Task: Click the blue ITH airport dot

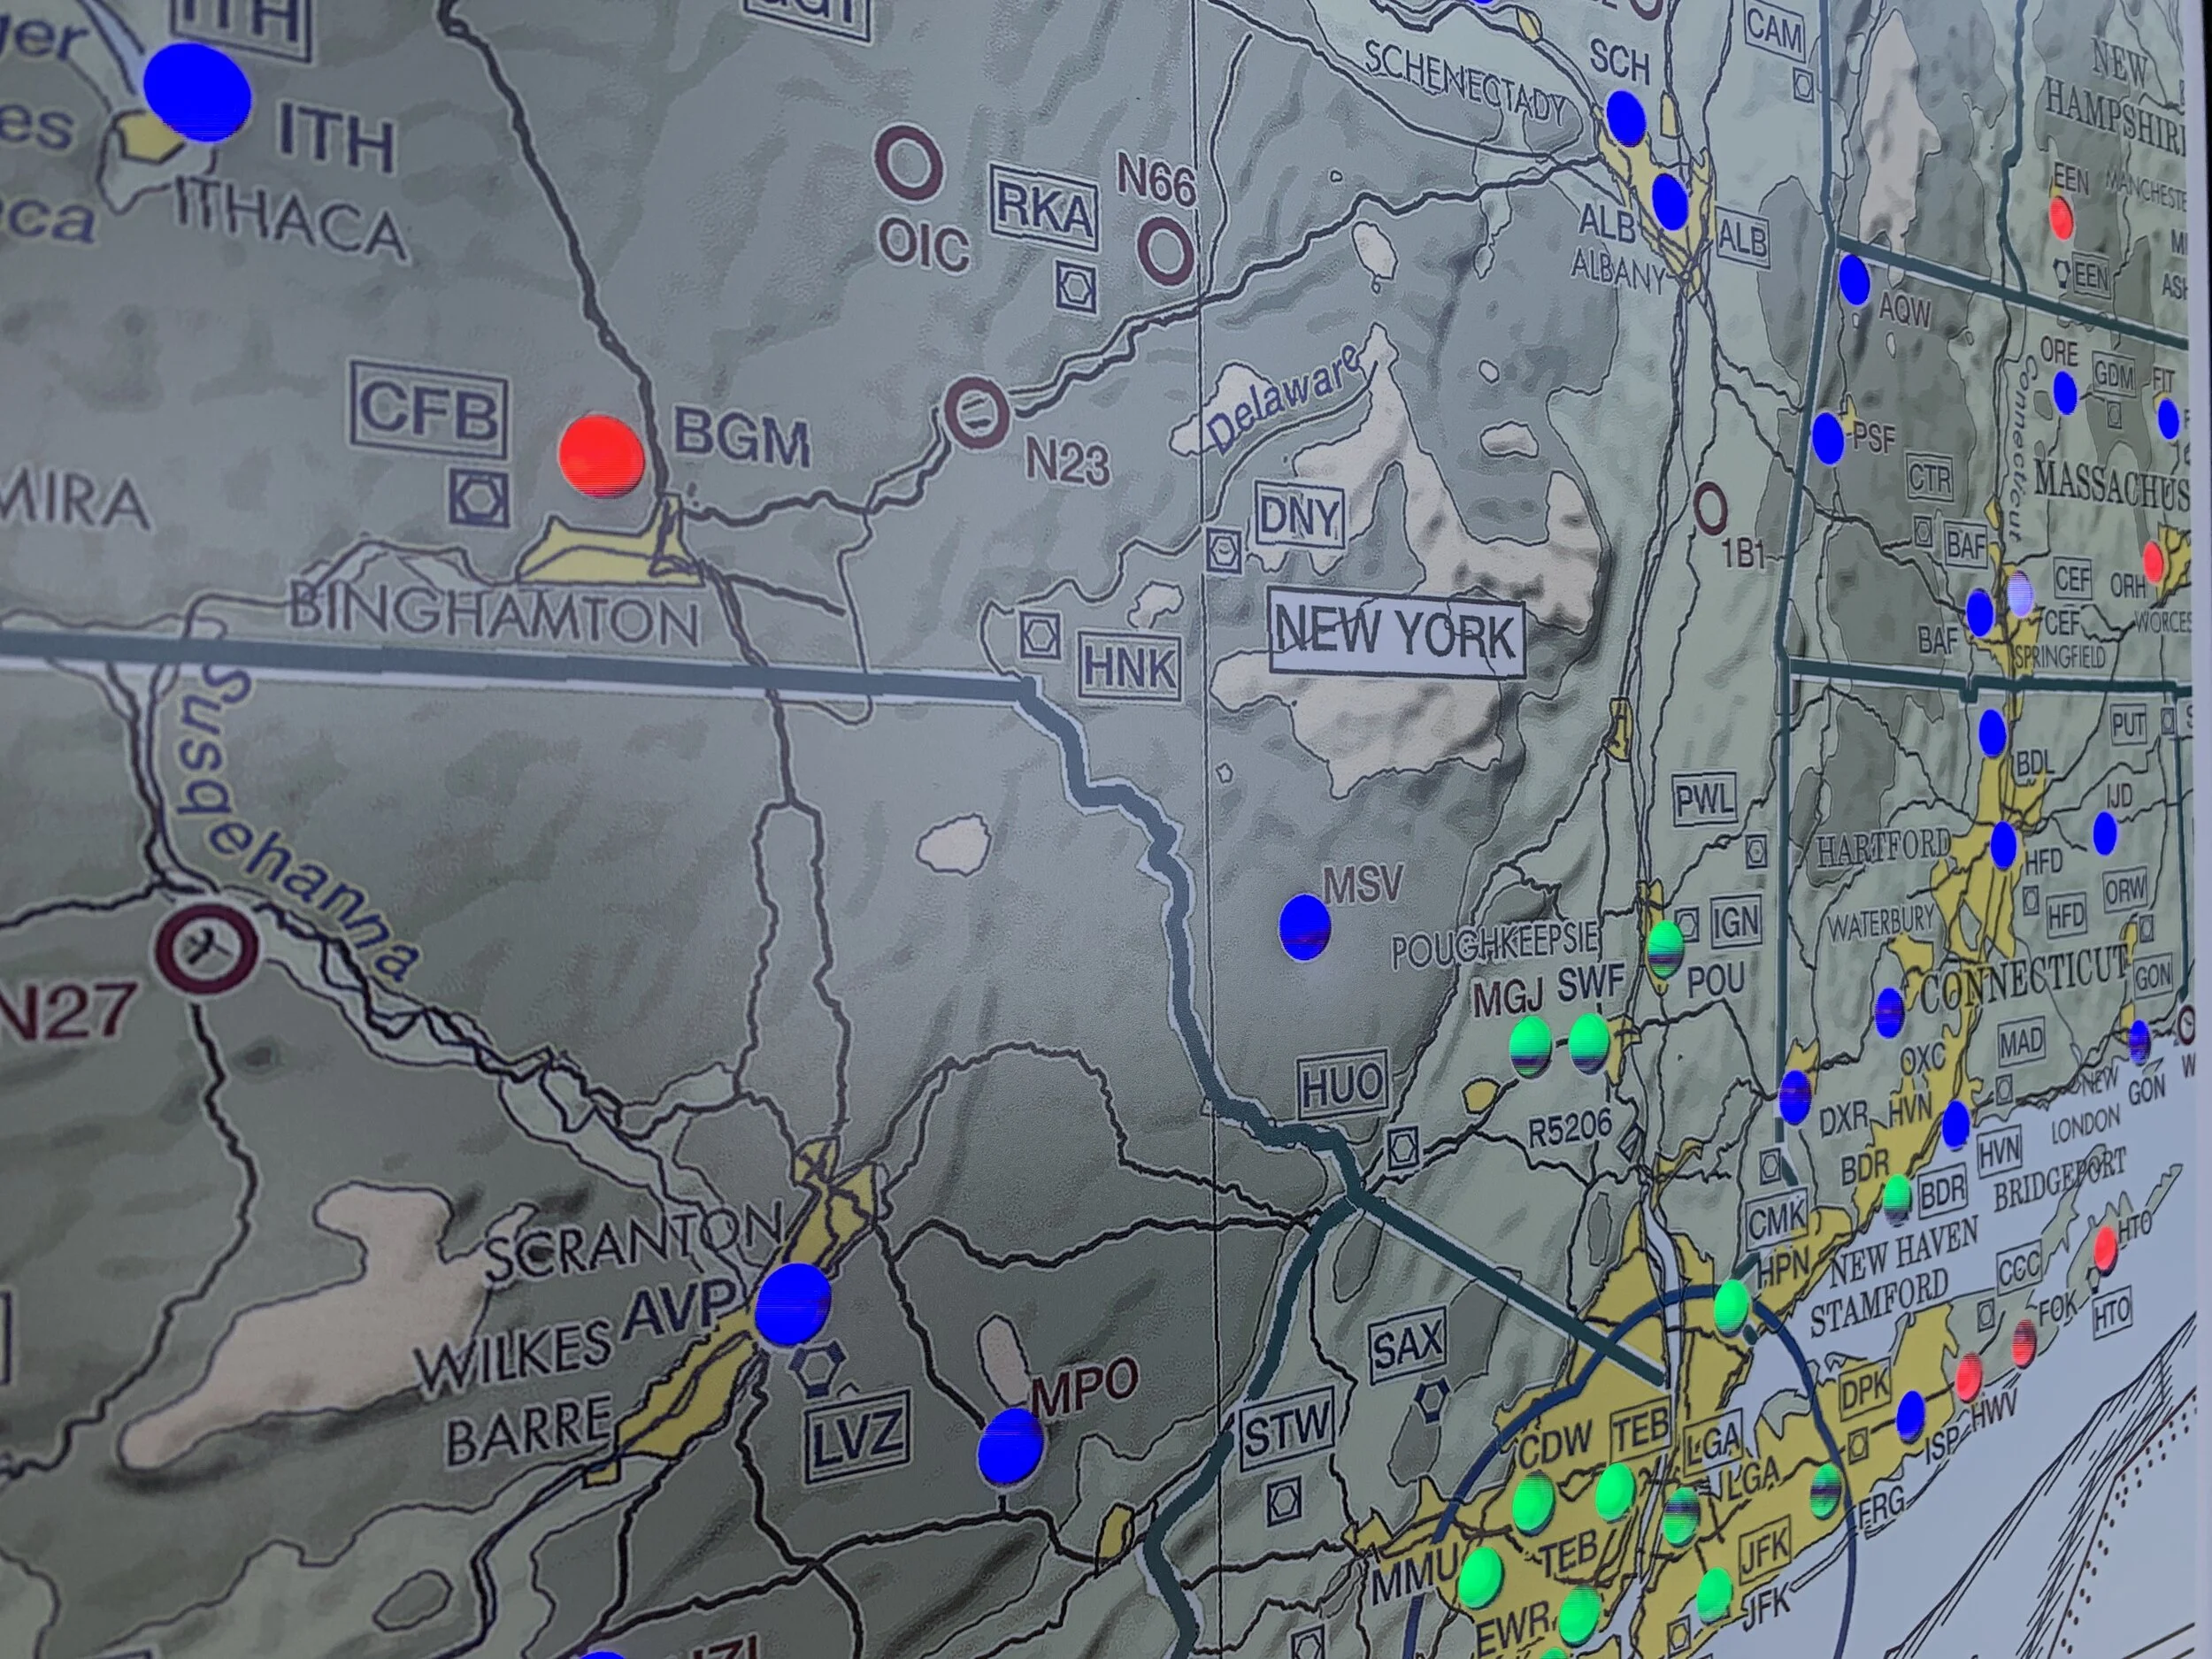Action: tap(197, 92)
